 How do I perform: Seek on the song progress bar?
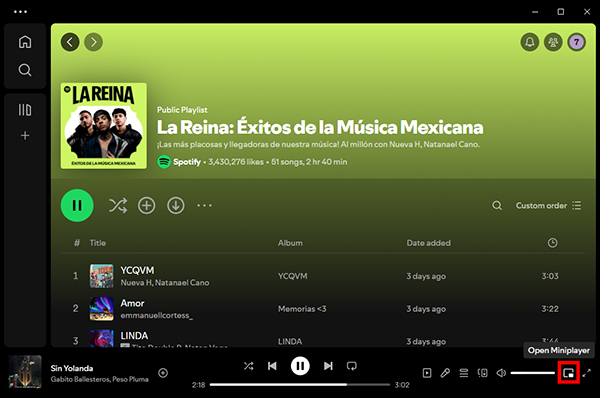pos(300,385)
